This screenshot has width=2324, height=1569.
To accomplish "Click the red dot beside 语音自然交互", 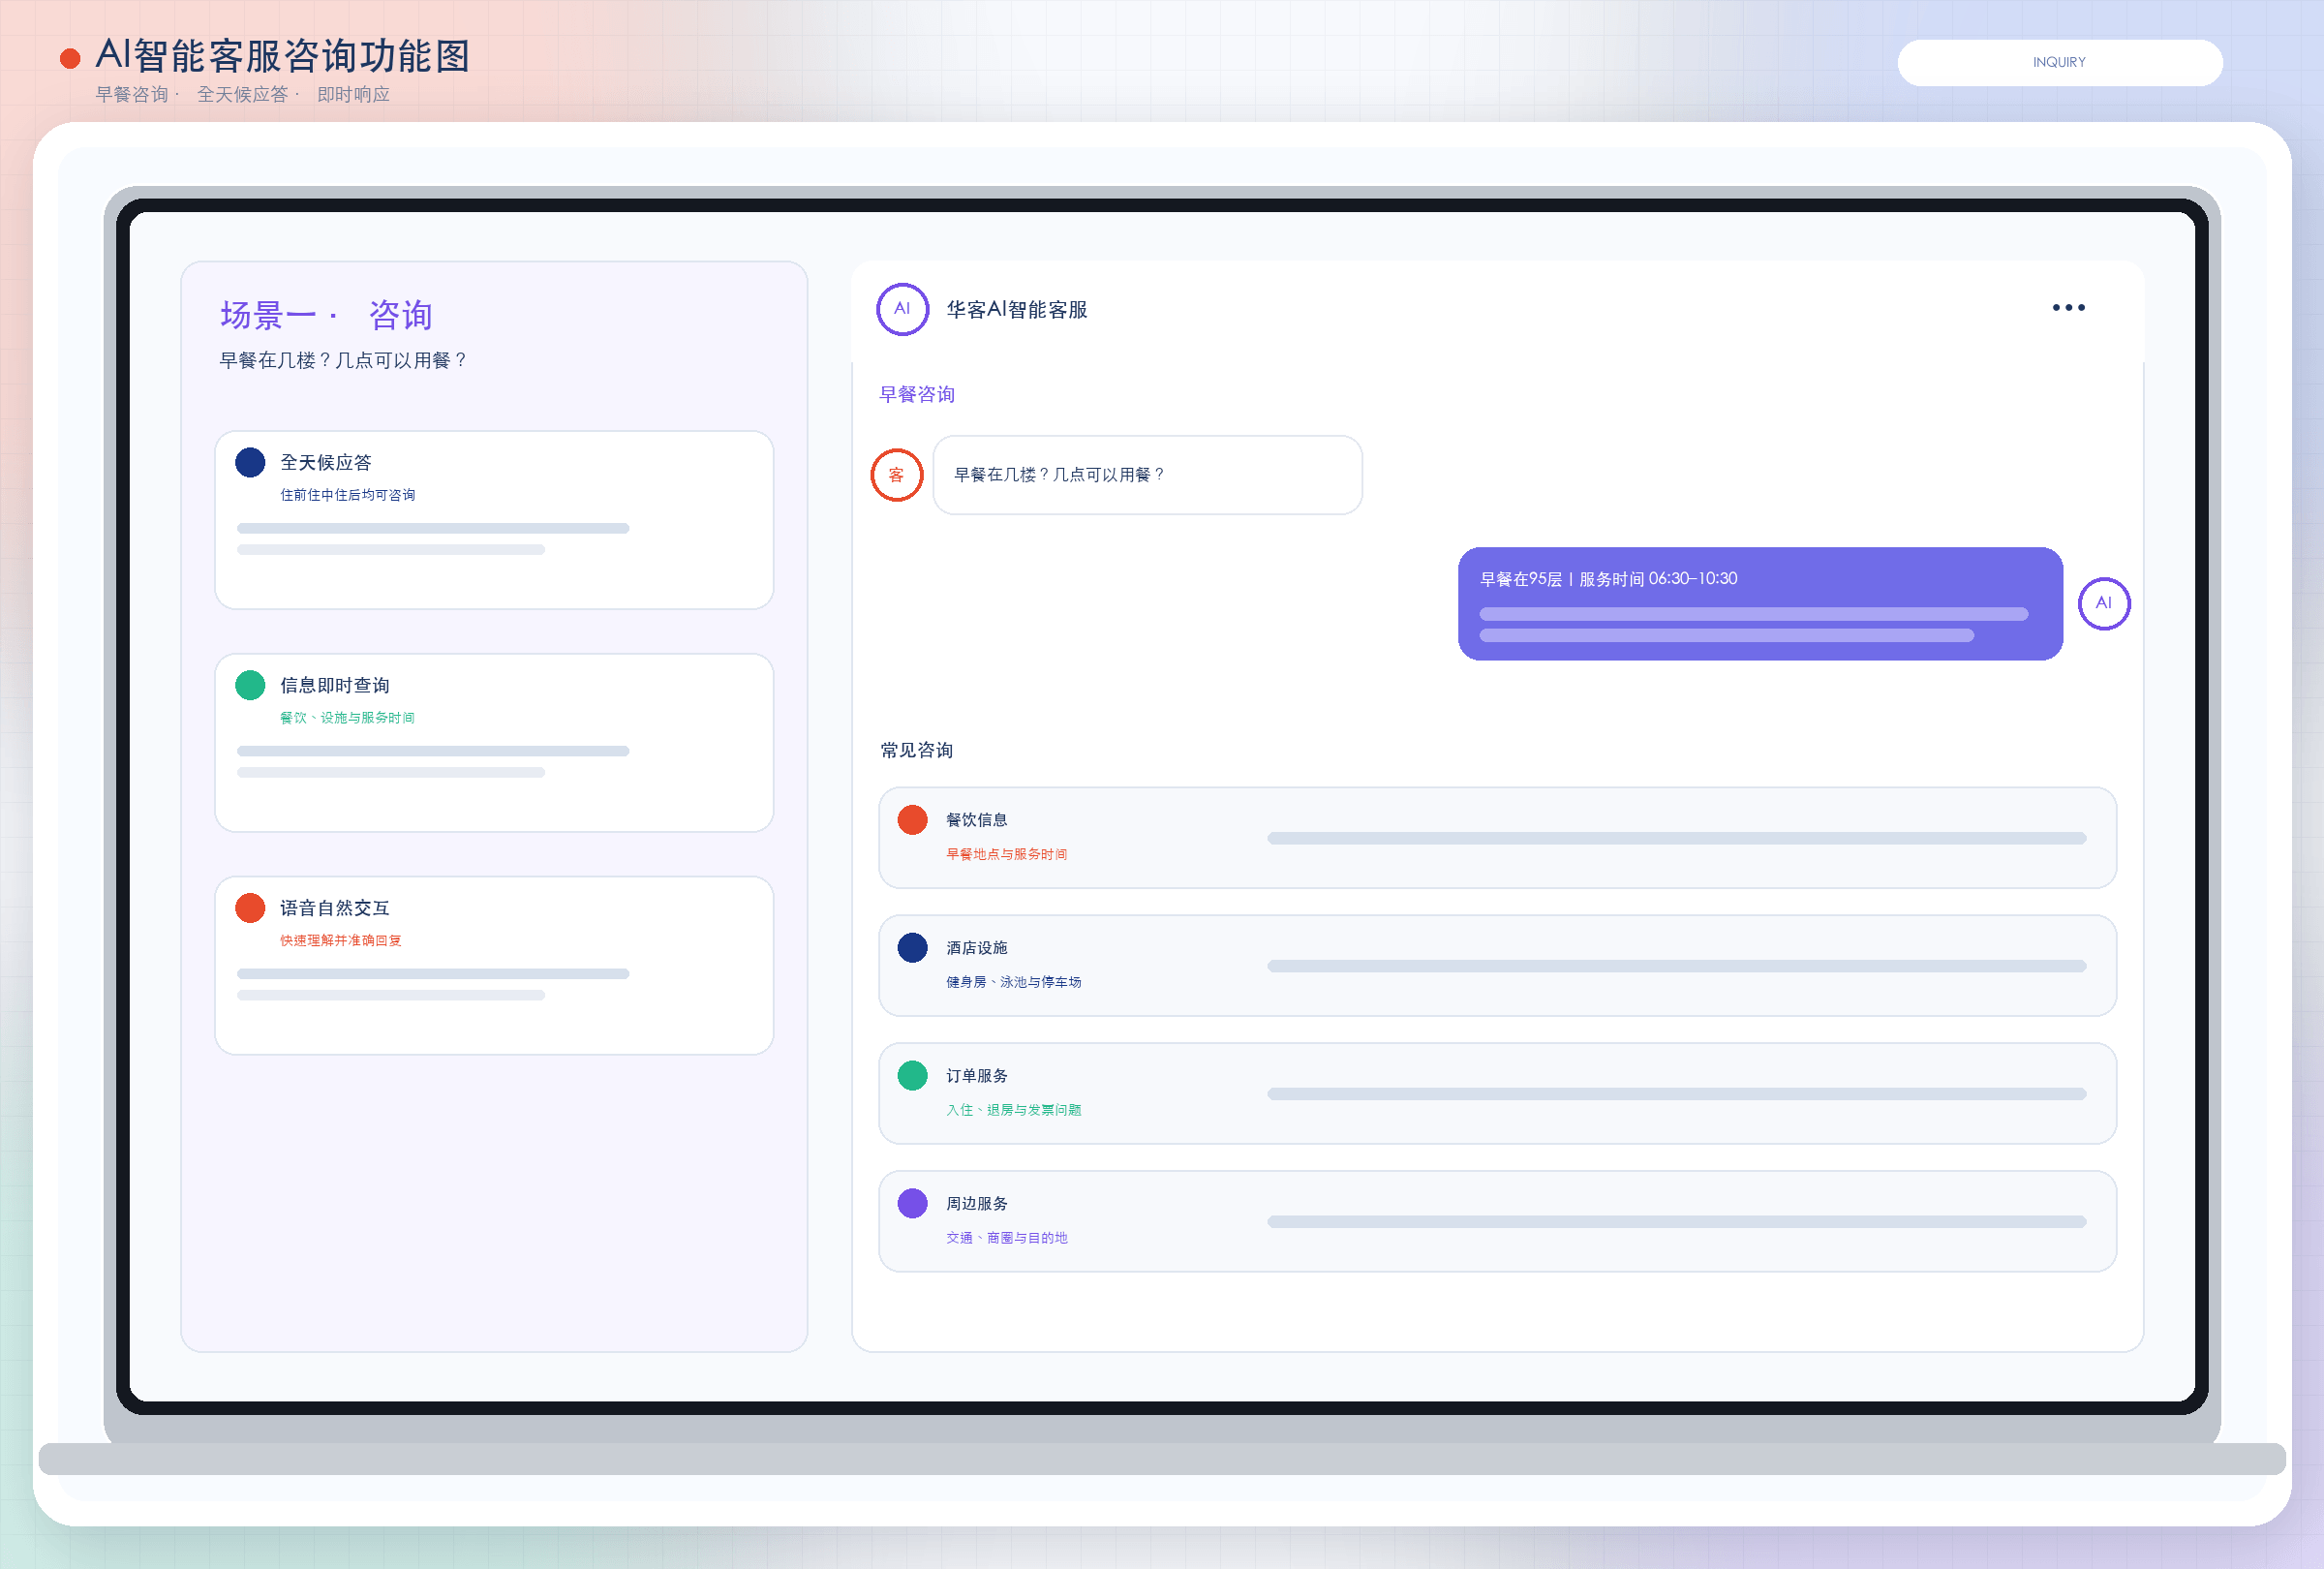I will [x=250, y=909].
